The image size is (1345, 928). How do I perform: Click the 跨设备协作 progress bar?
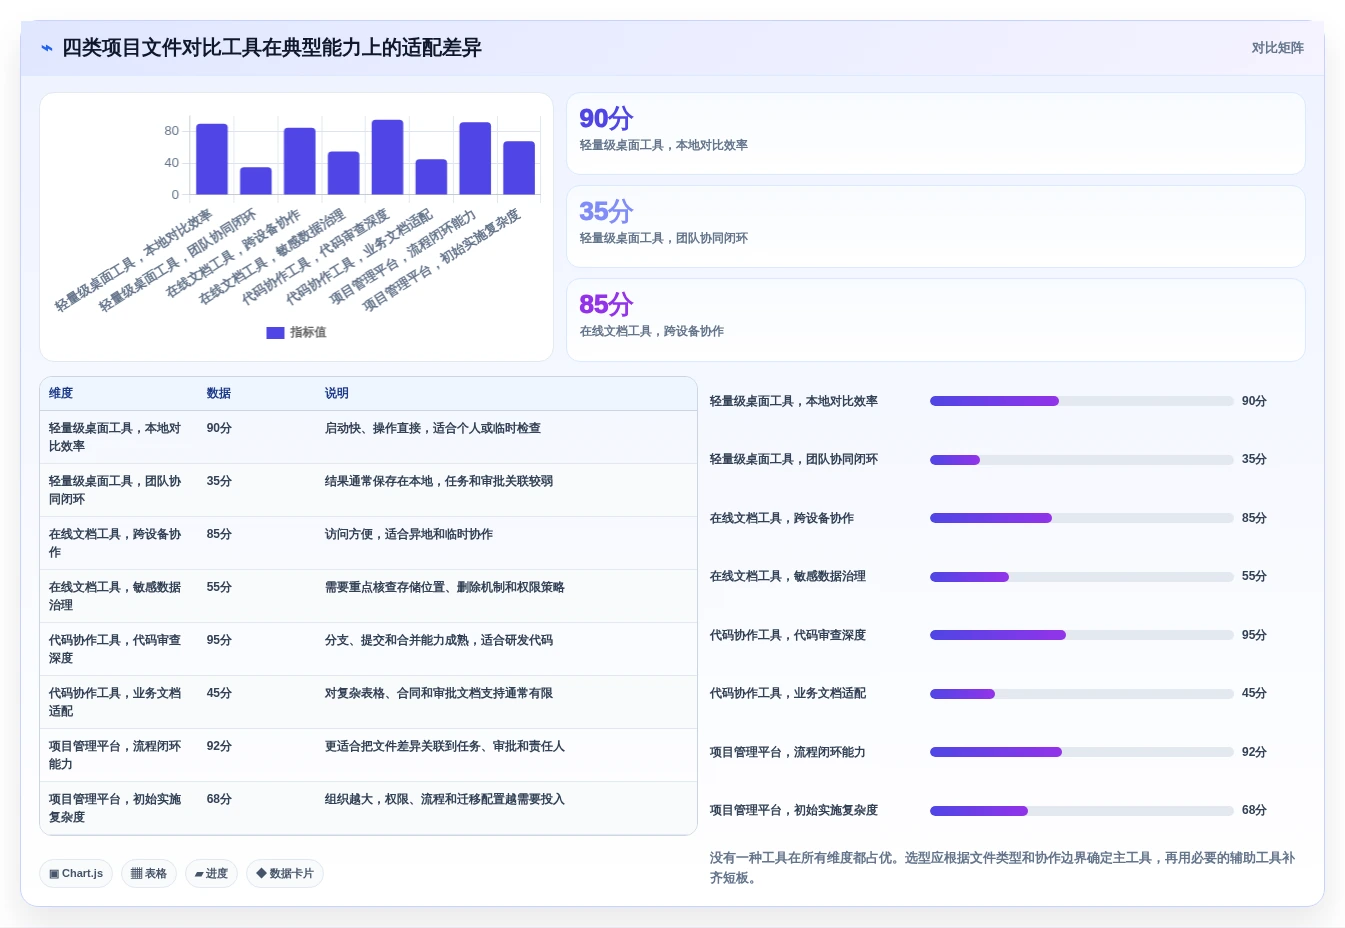1081,518
